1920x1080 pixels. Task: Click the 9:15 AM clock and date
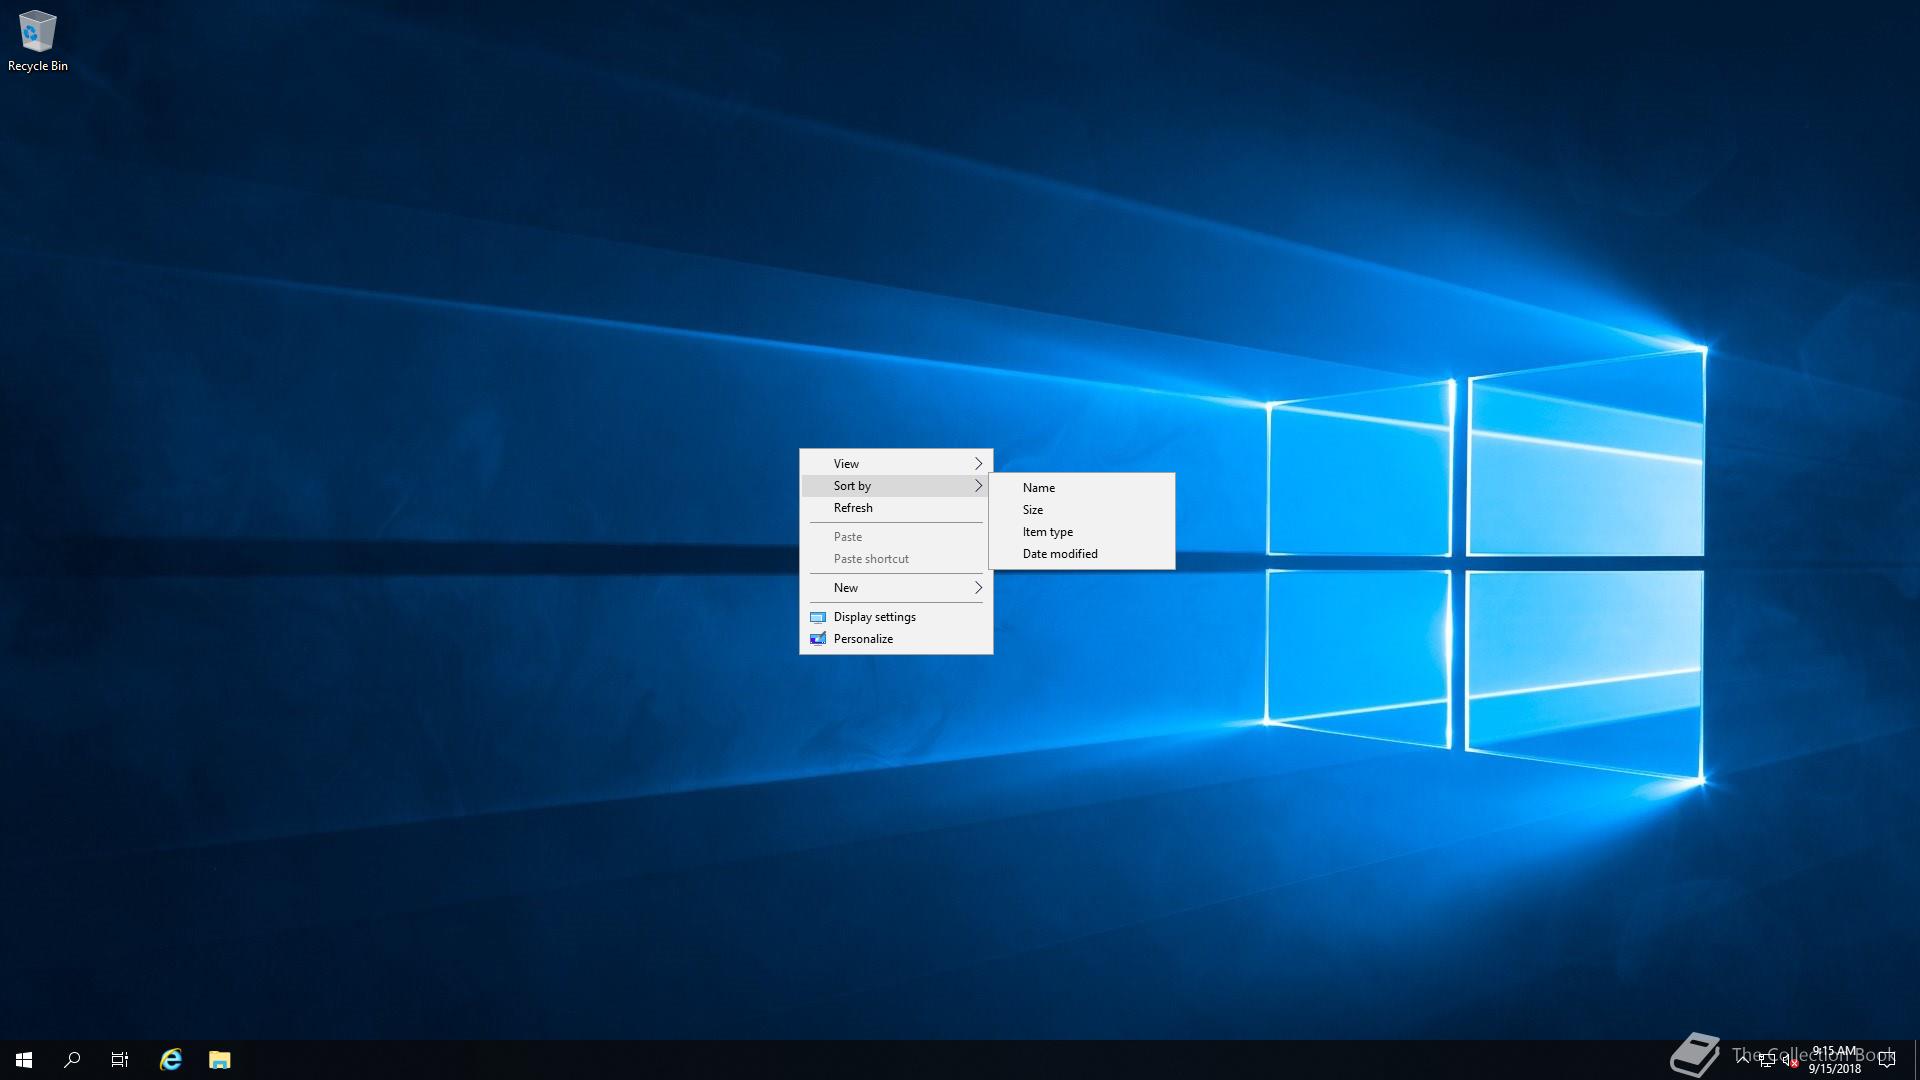coord(1834,1060)
